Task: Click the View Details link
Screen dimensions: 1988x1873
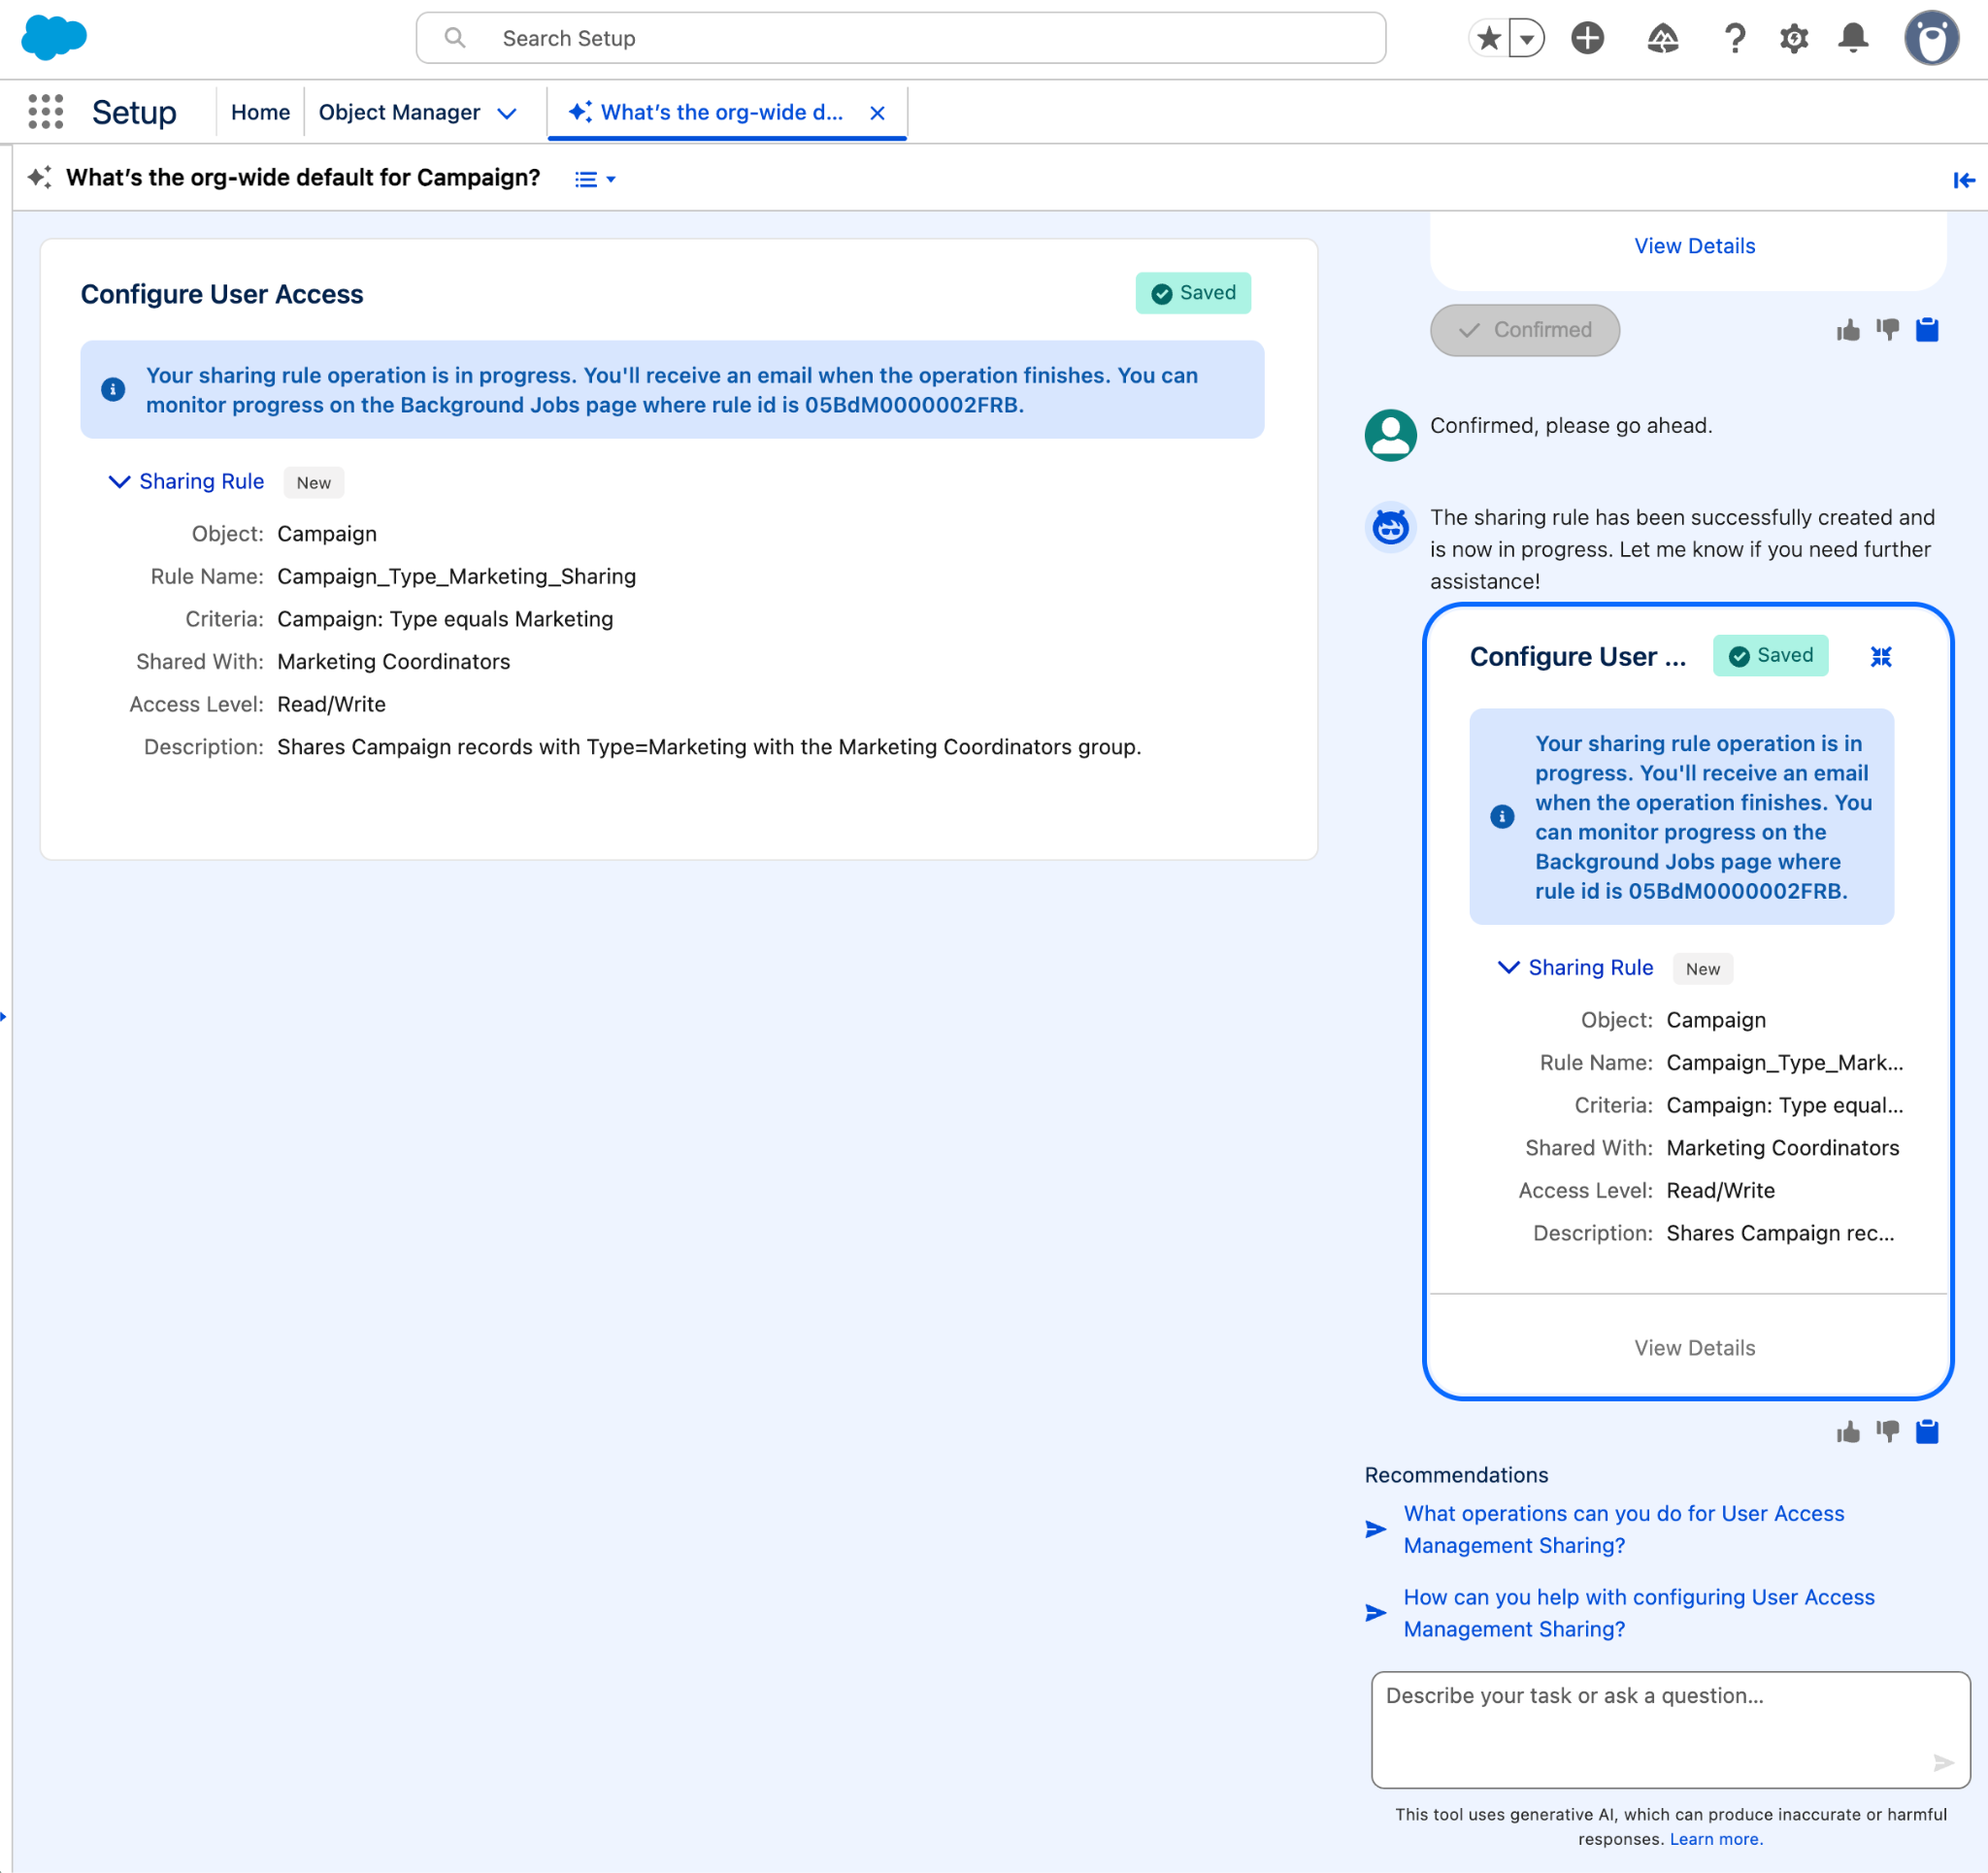Action: coord(1694,1347)
